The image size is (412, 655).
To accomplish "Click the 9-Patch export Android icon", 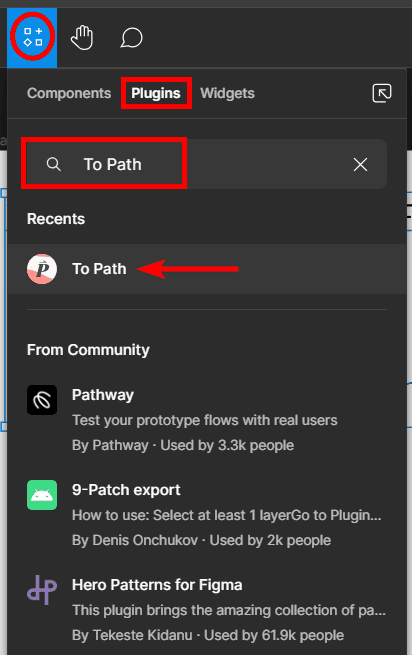I will click(x=42, y=495).
